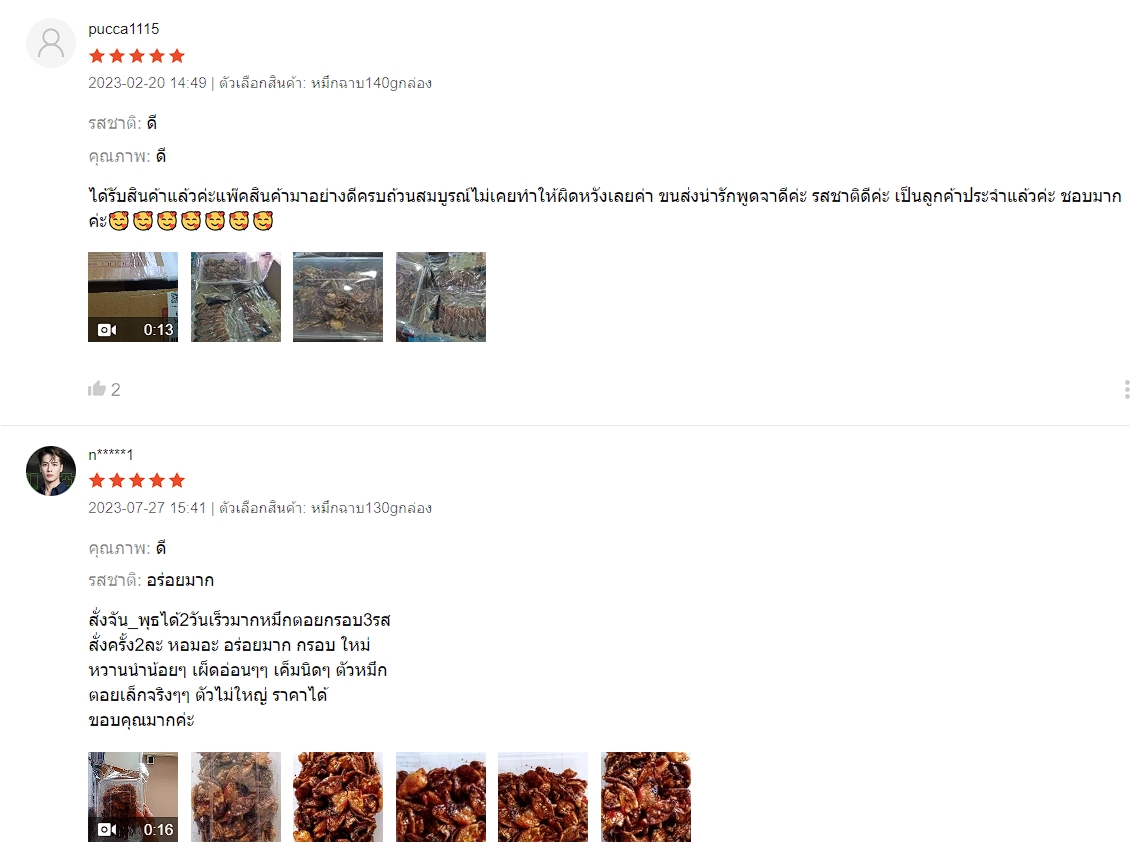Click the like count 2 beside thumbs-up

click(115, 390)
